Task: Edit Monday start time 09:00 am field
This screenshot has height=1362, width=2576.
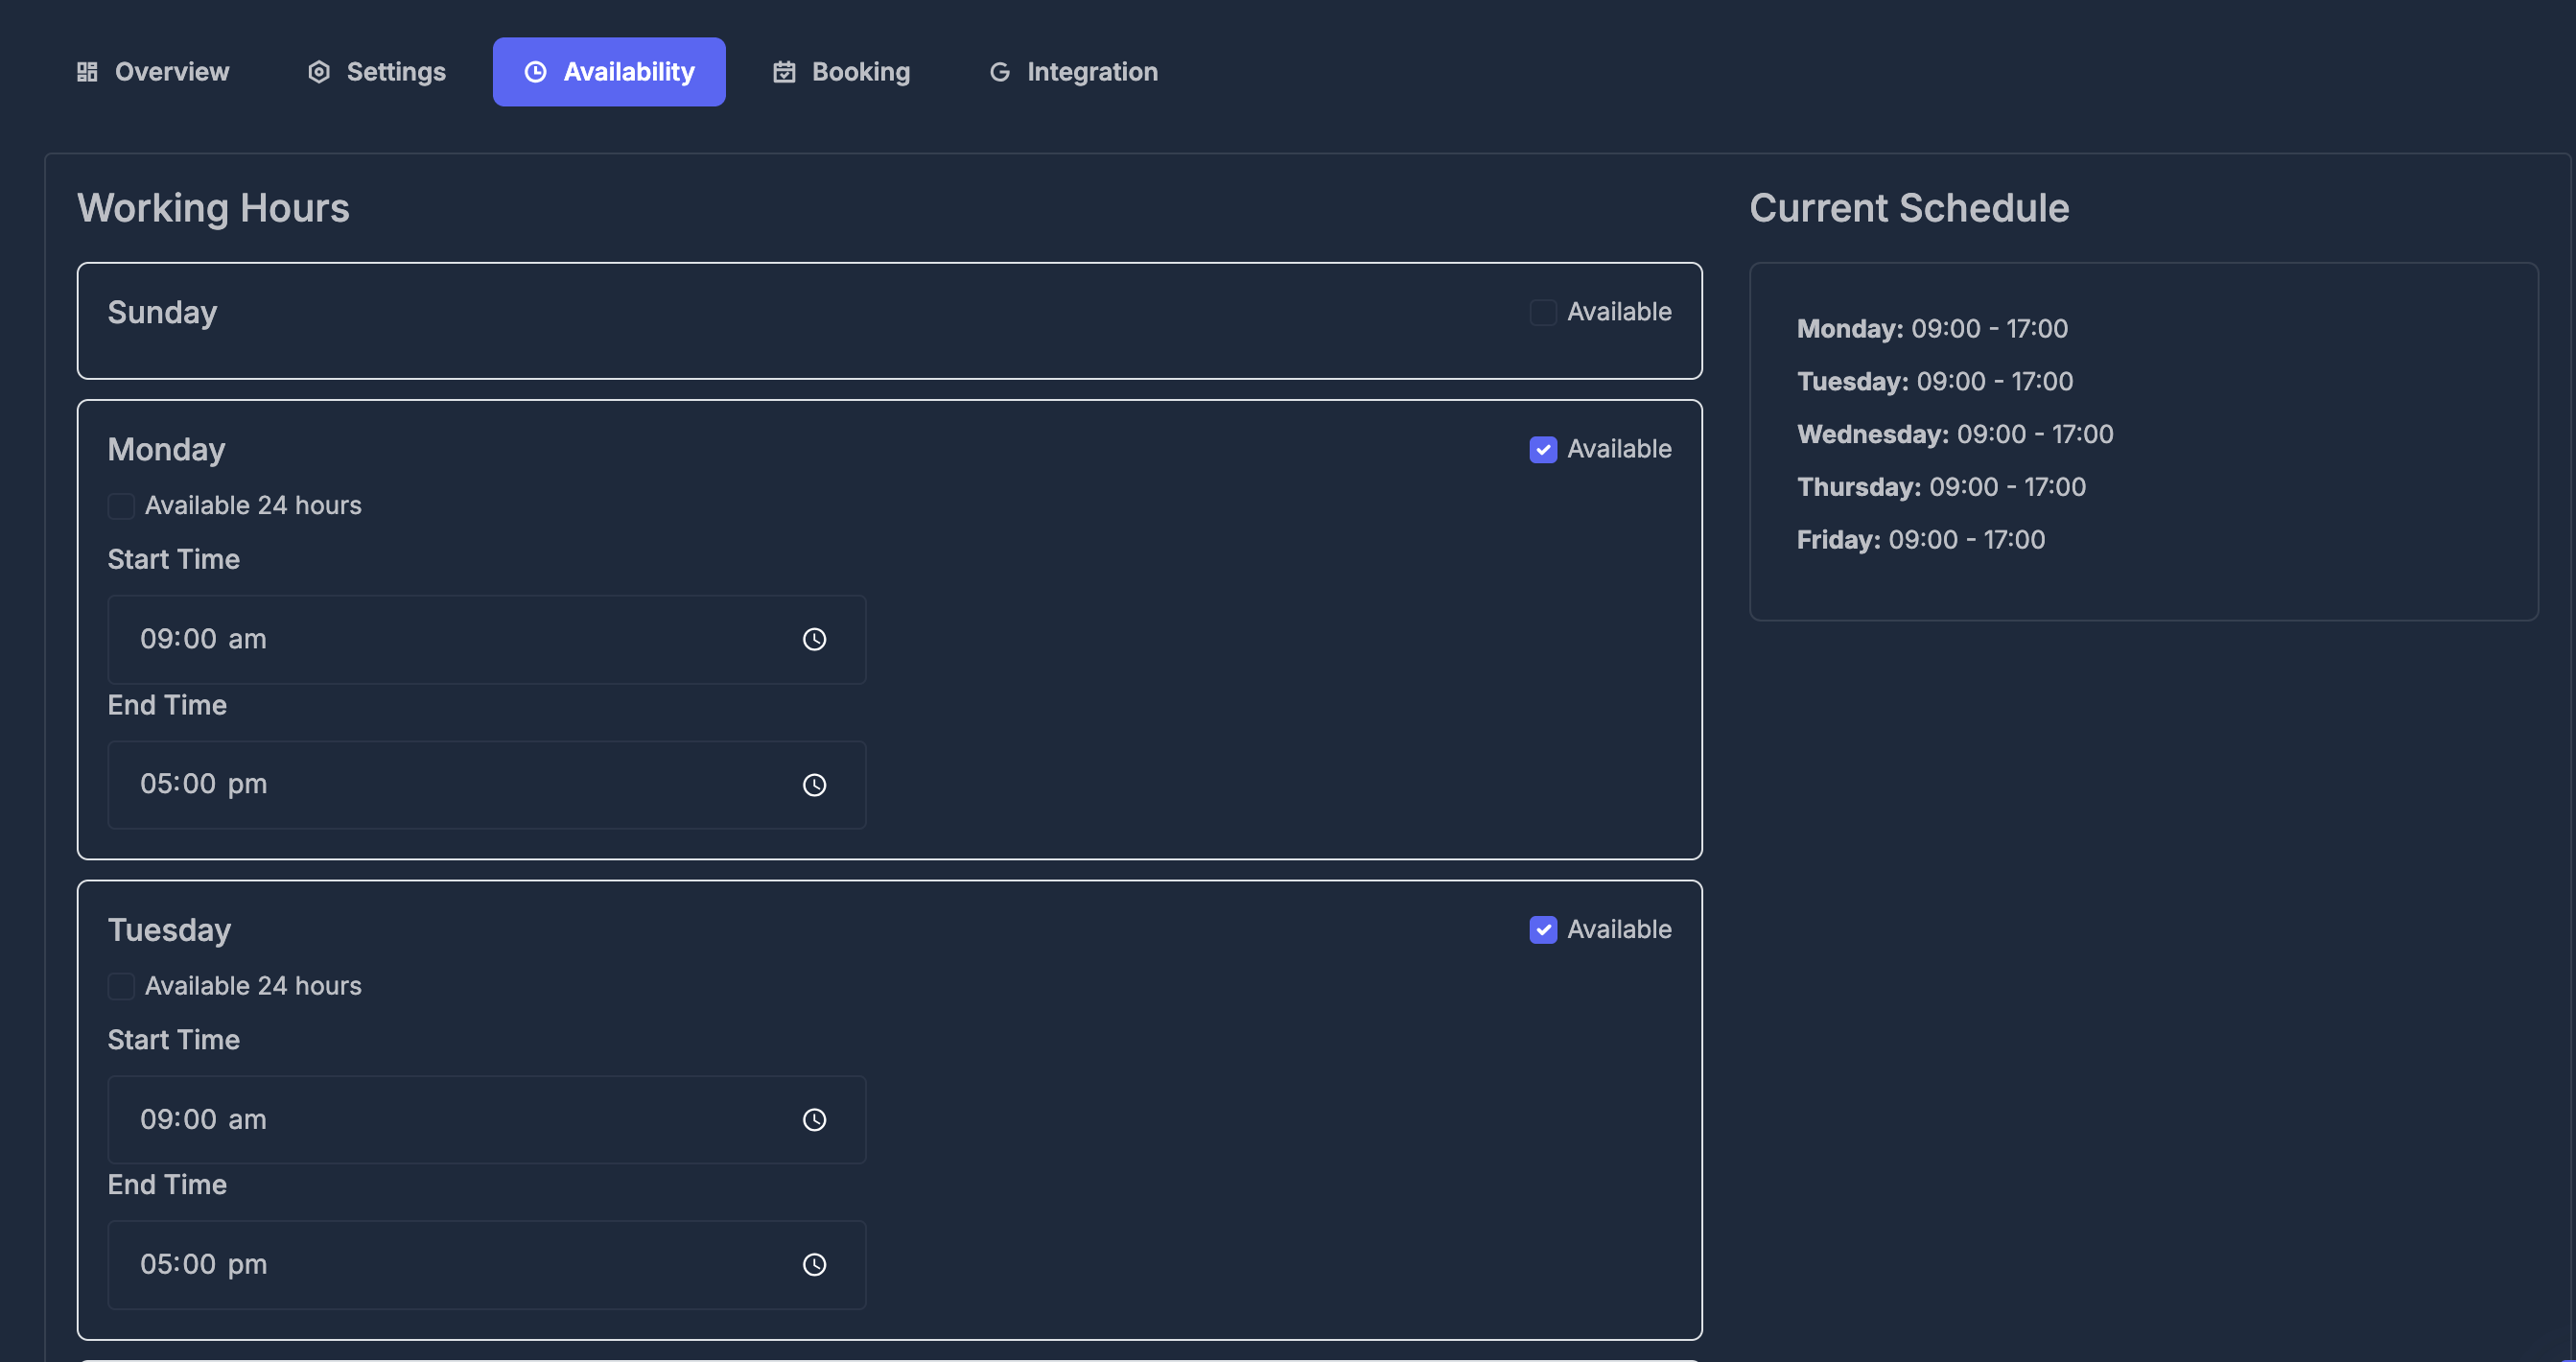Action: pyautogui.click(x=487, y=640)
